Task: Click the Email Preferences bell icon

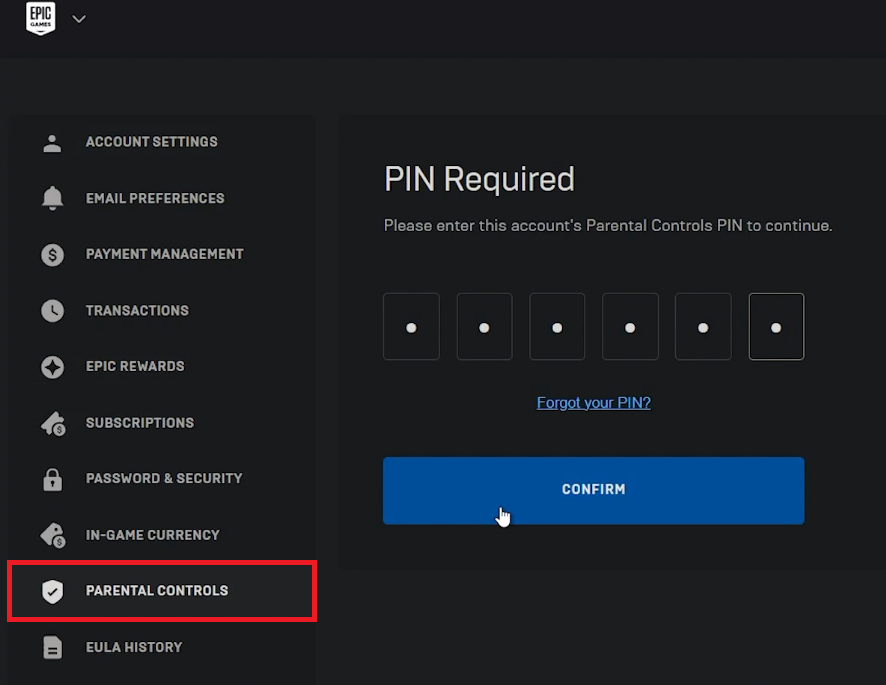Action: (x=52, y=198)
